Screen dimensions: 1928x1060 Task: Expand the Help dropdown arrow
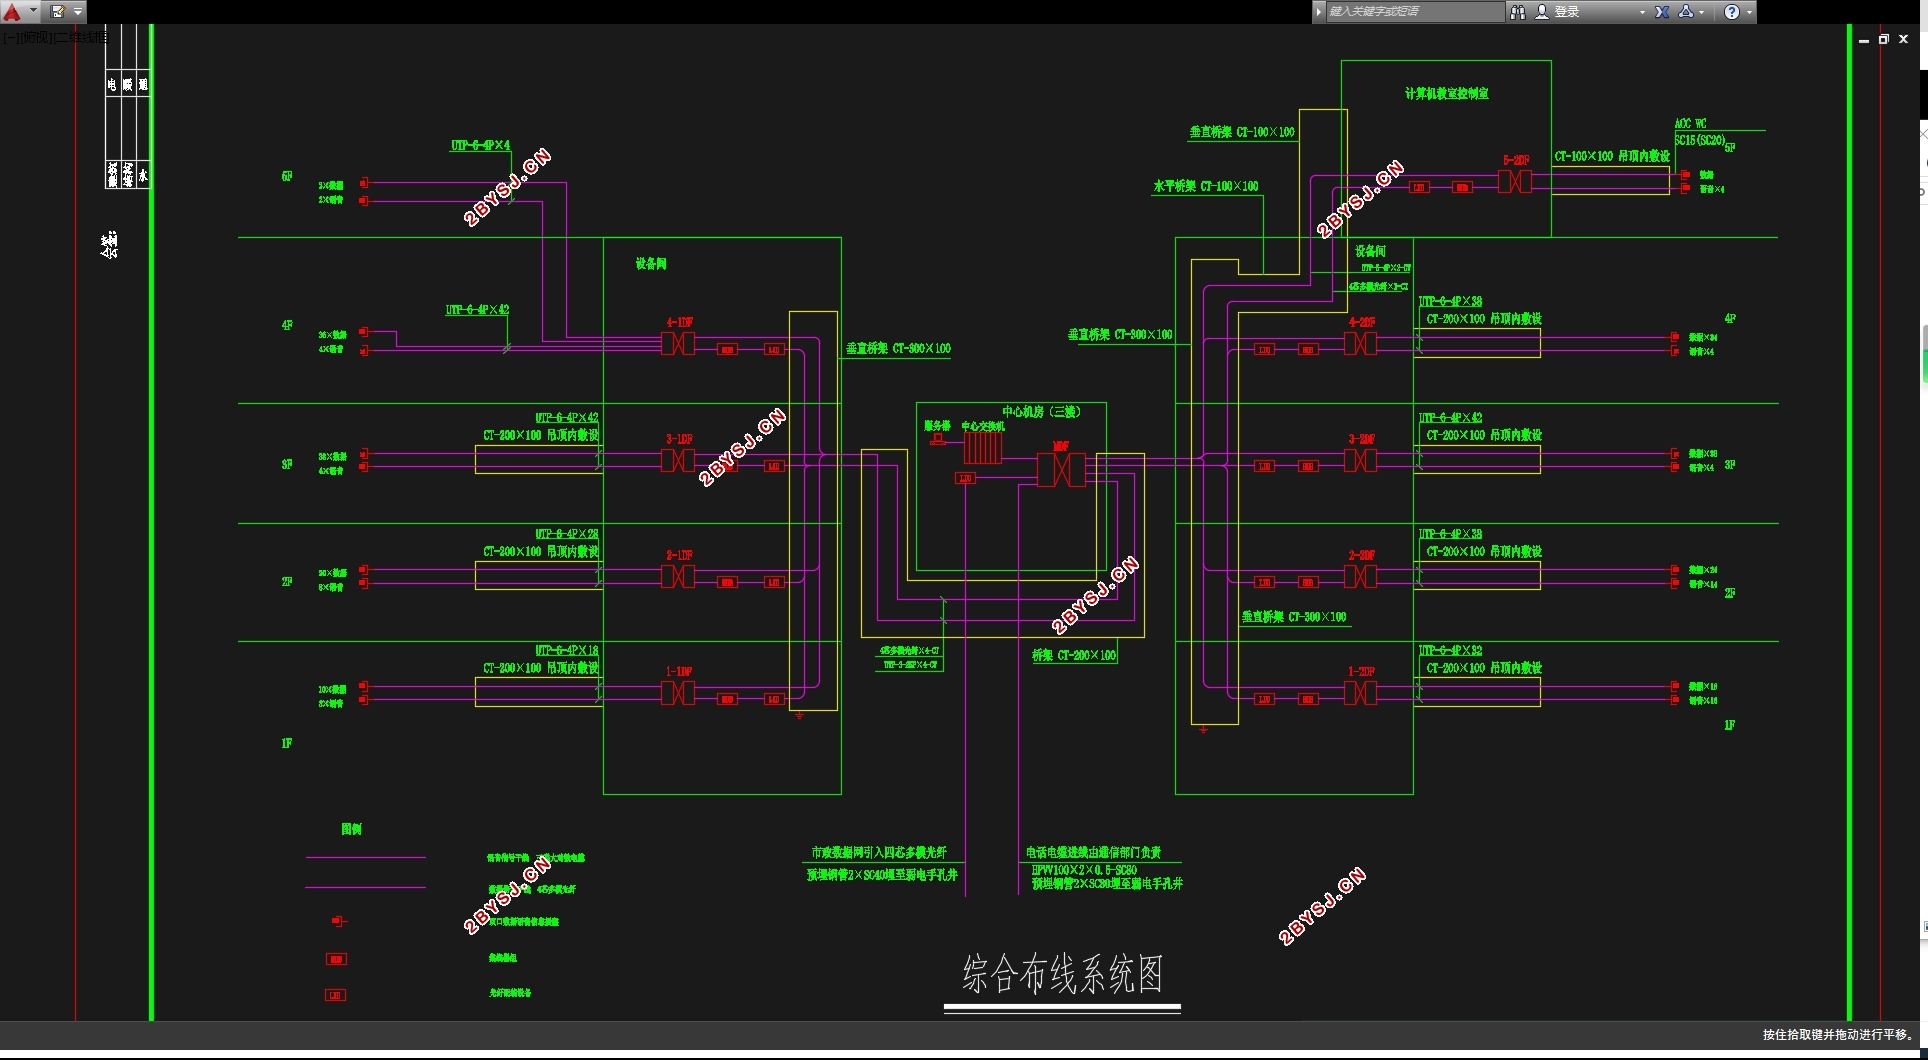pos(1749,12)
